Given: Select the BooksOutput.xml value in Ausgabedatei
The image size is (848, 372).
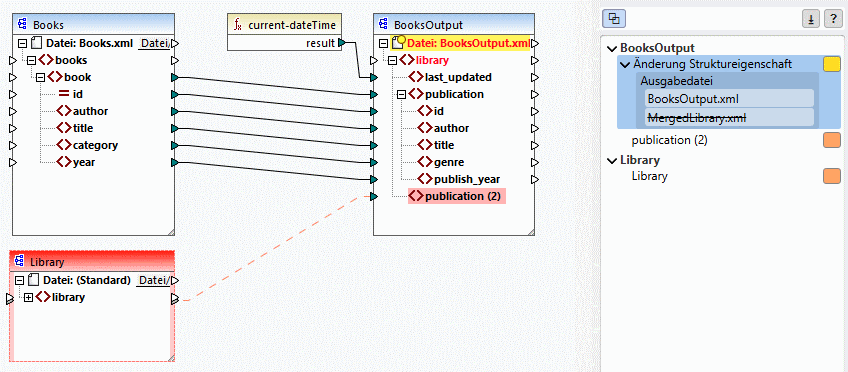Looking at the screenshot, I should [730, 98].
